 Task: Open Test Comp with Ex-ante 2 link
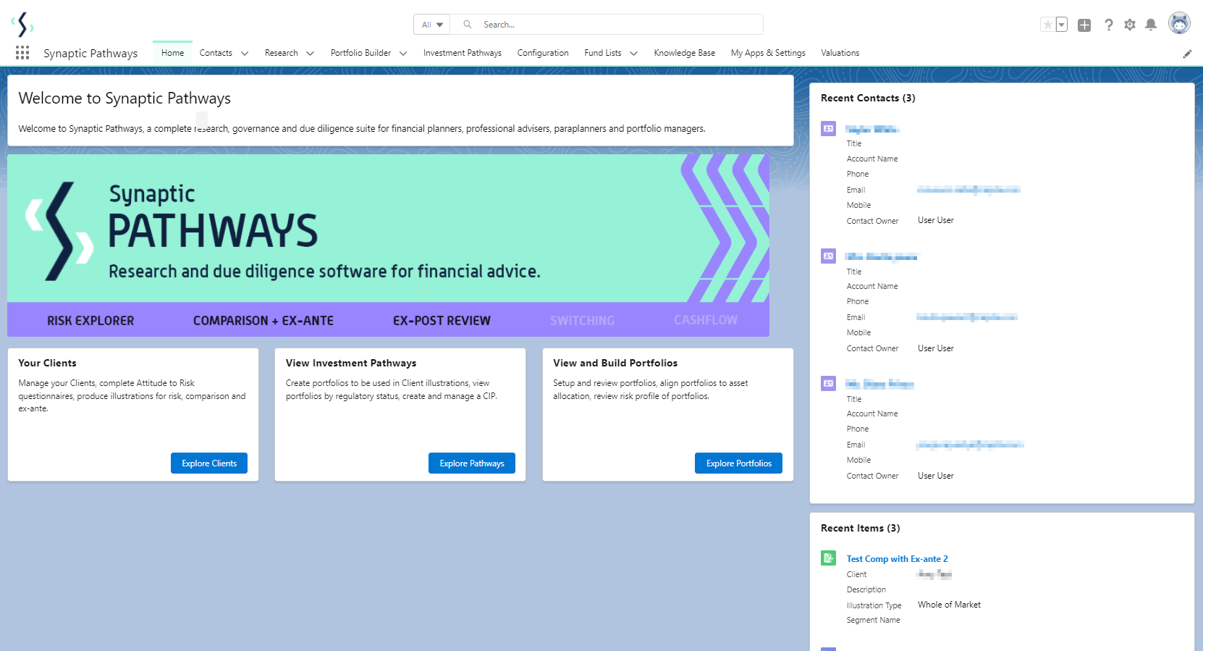897,559
